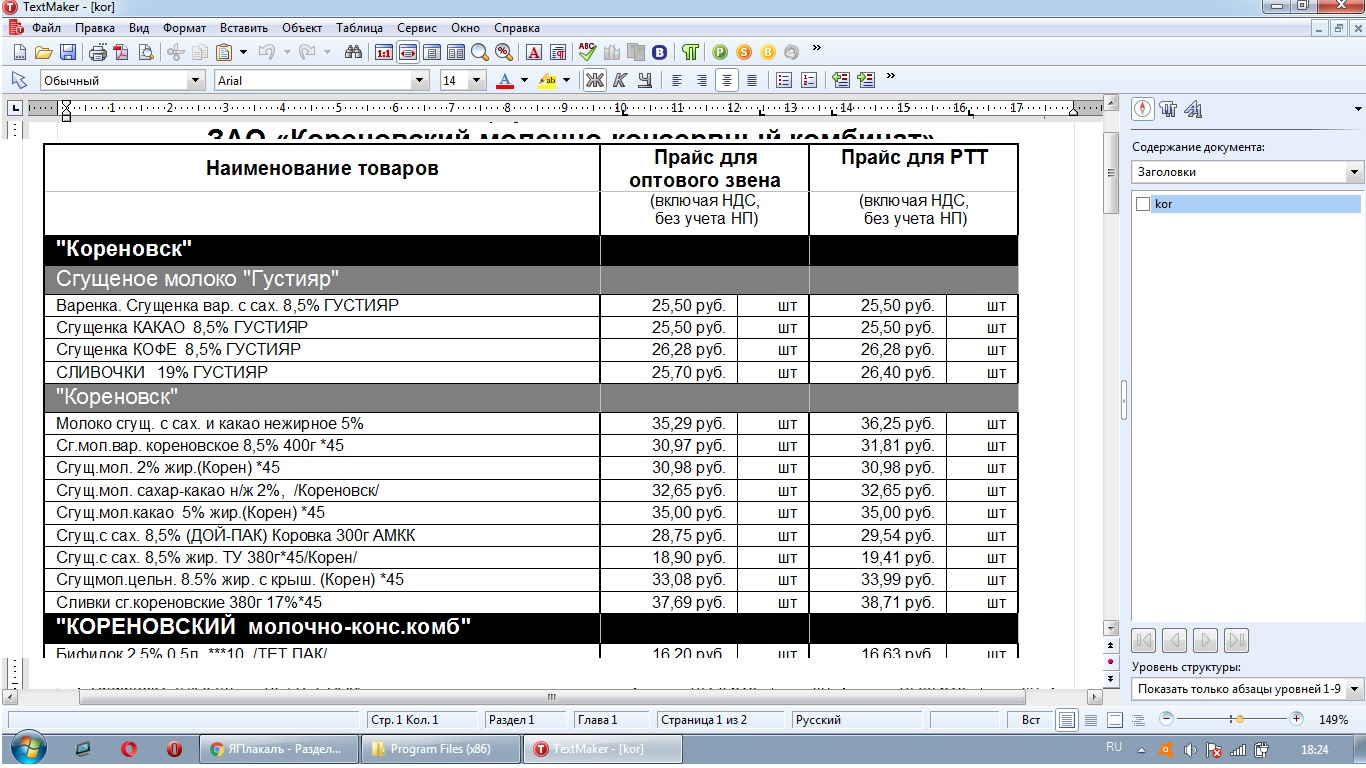Go to previous heading in sidebar navigator

tap(1175, 641)
